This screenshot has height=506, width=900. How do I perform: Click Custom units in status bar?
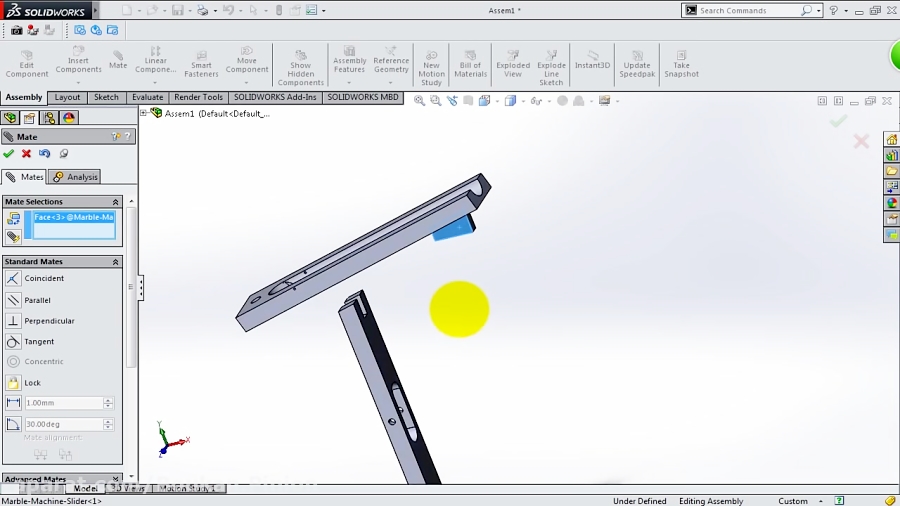click(793, 501)
